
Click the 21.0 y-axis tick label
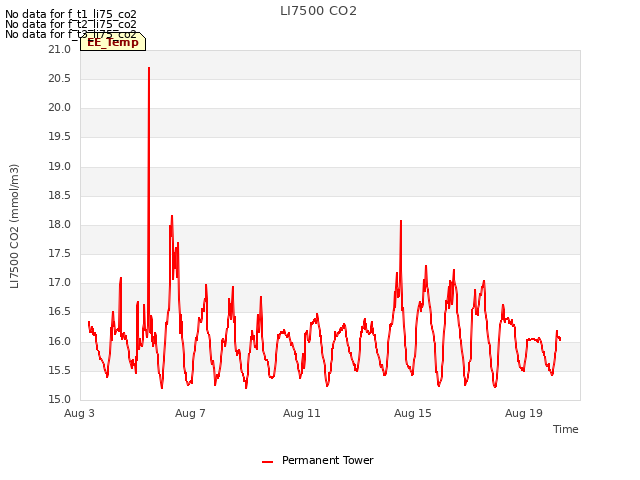coord(60,49)
